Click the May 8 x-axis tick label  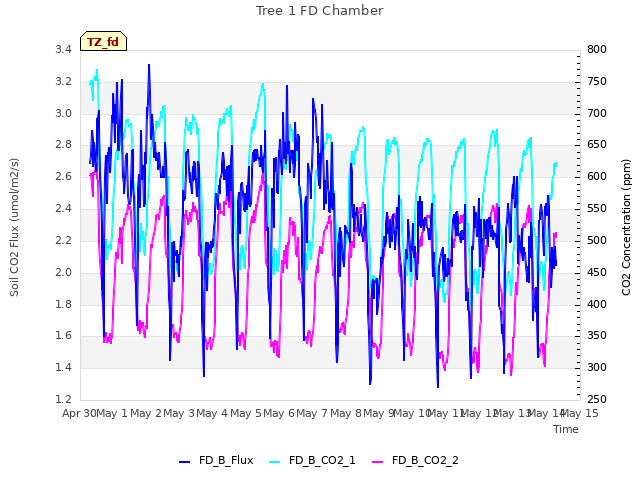346,413
